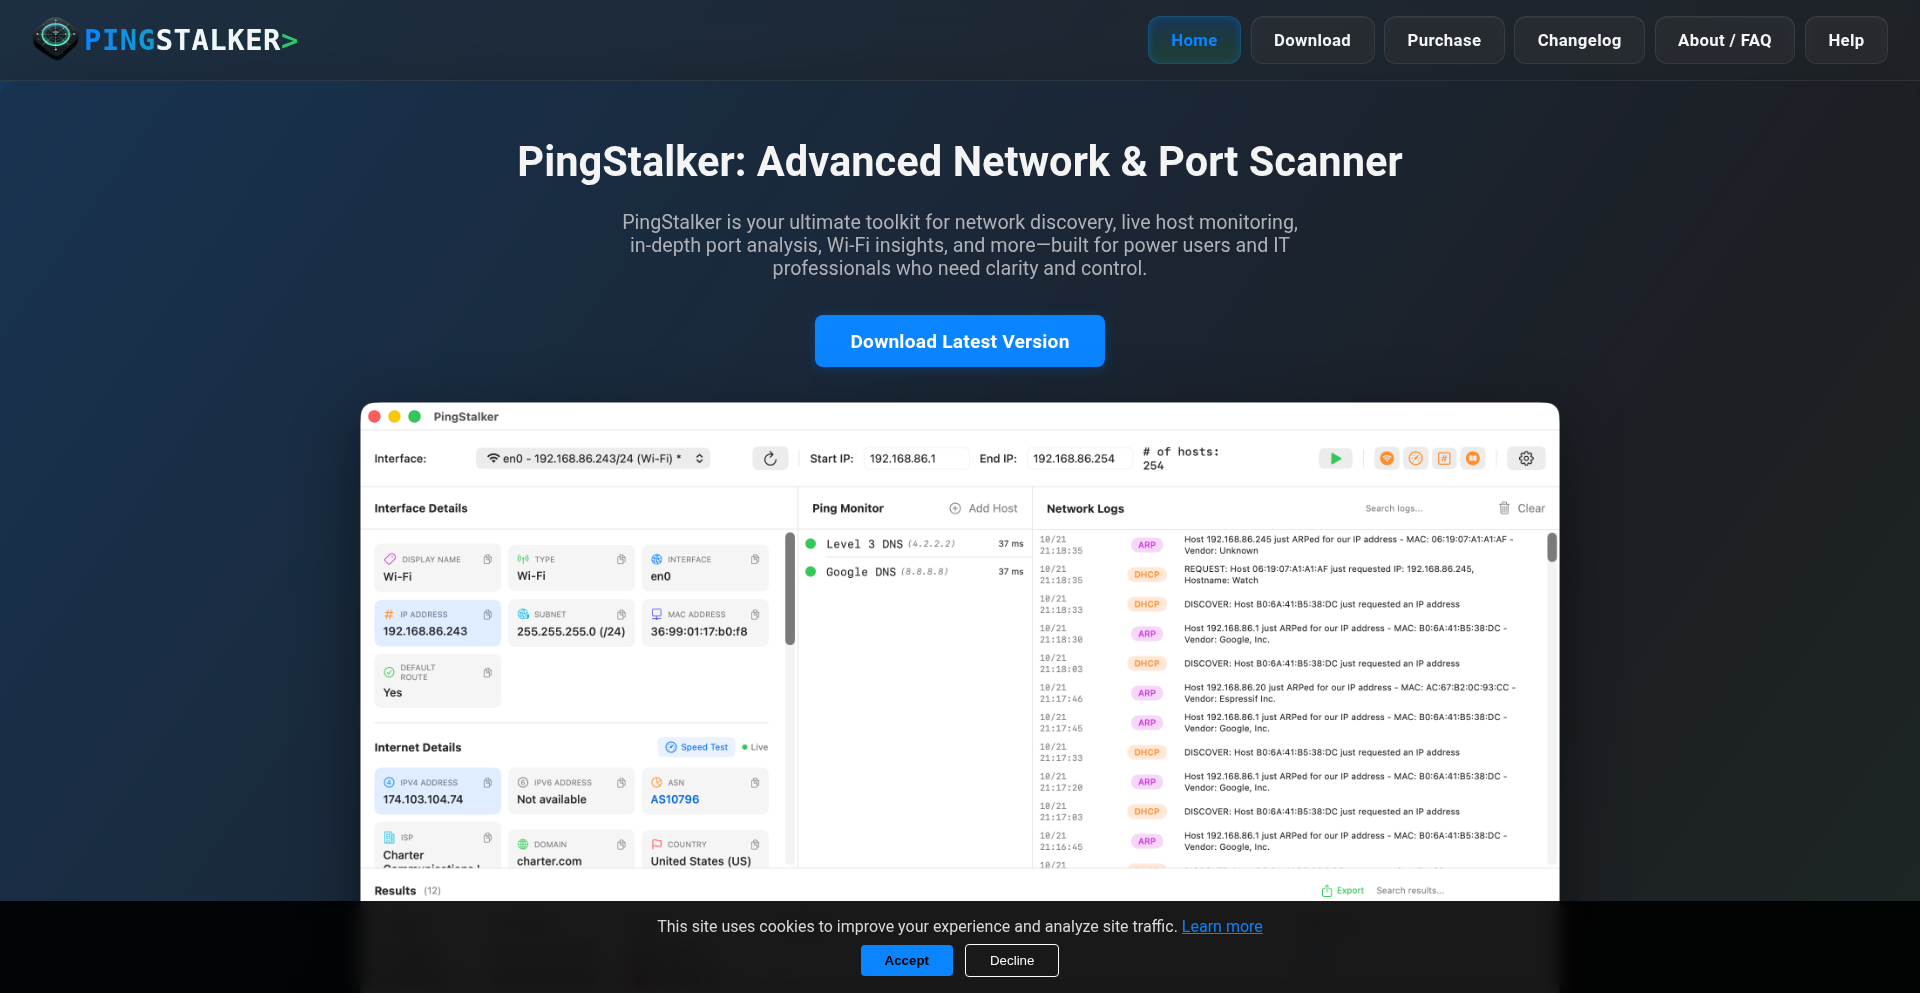Open the port scanner hash icon
This screenshot has width=1920, height=993.
pyautogui.click(x=1444, y=458)
